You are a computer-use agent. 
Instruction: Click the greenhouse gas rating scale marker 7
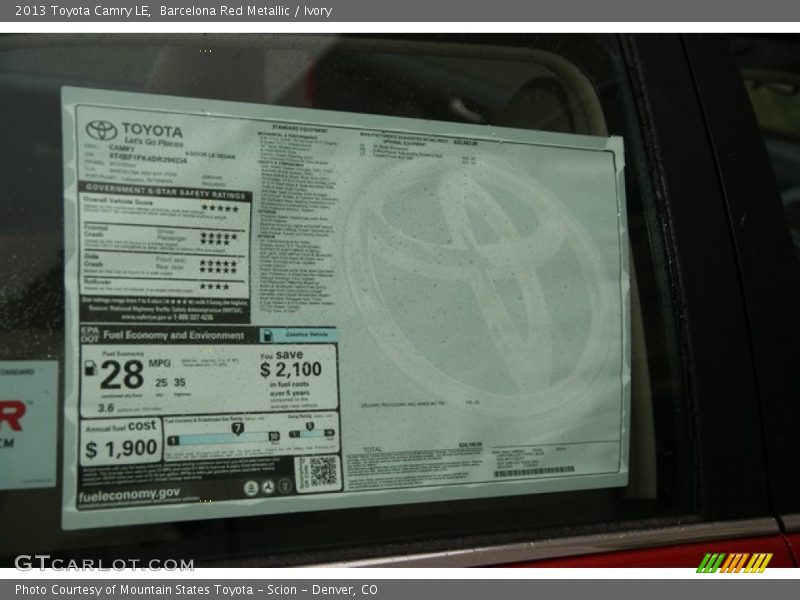pyautogui.click(x=238, y=427)
